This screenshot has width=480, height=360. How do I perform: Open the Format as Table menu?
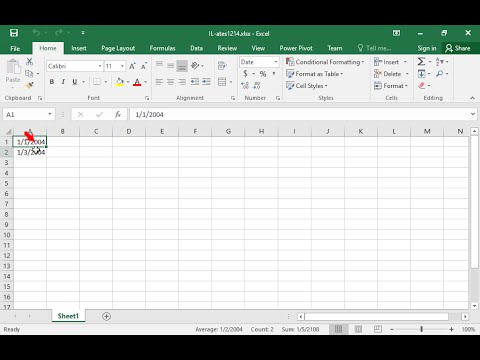pyautogui.click(x=315, y=74)
